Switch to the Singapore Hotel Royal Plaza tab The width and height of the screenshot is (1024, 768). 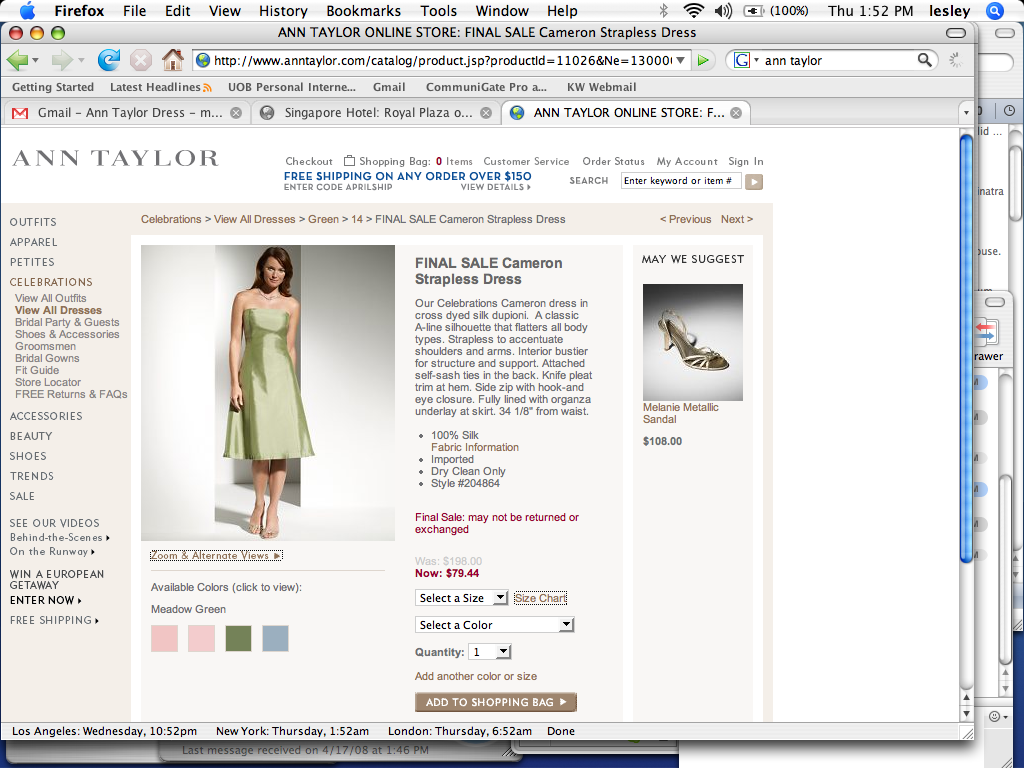[375, 113]
